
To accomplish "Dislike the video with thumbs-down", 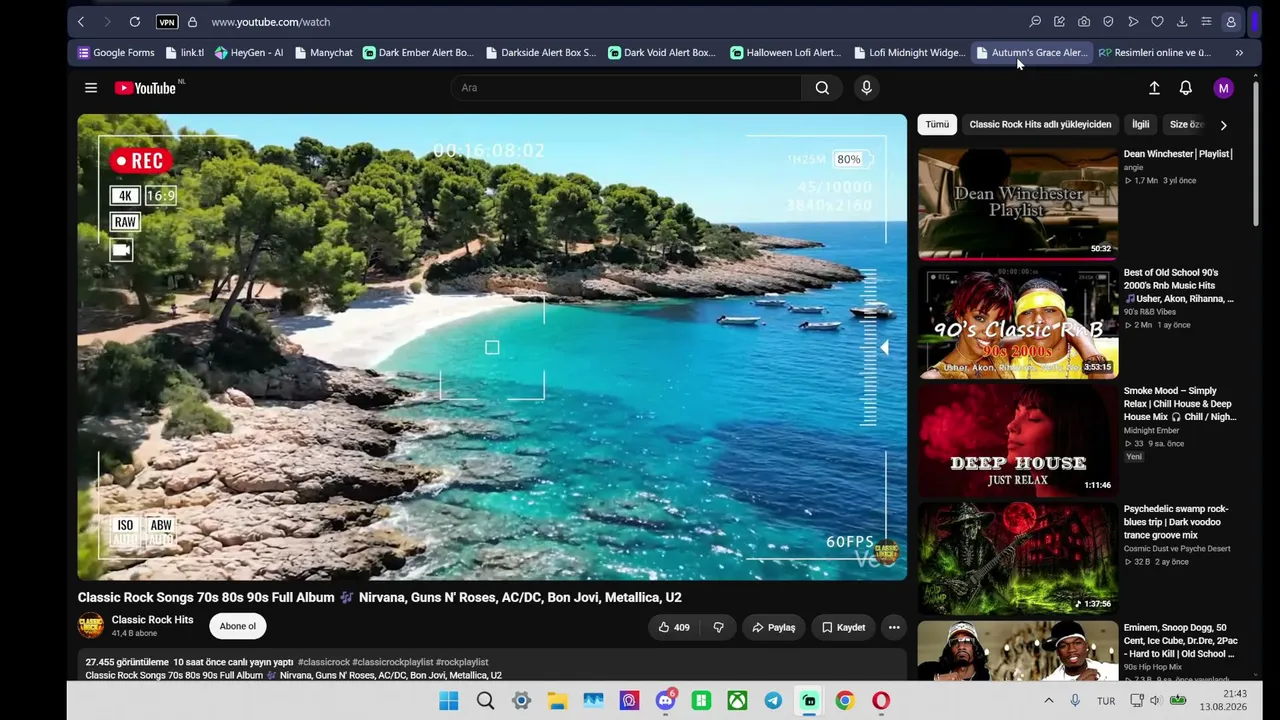I will coord(718,627).
